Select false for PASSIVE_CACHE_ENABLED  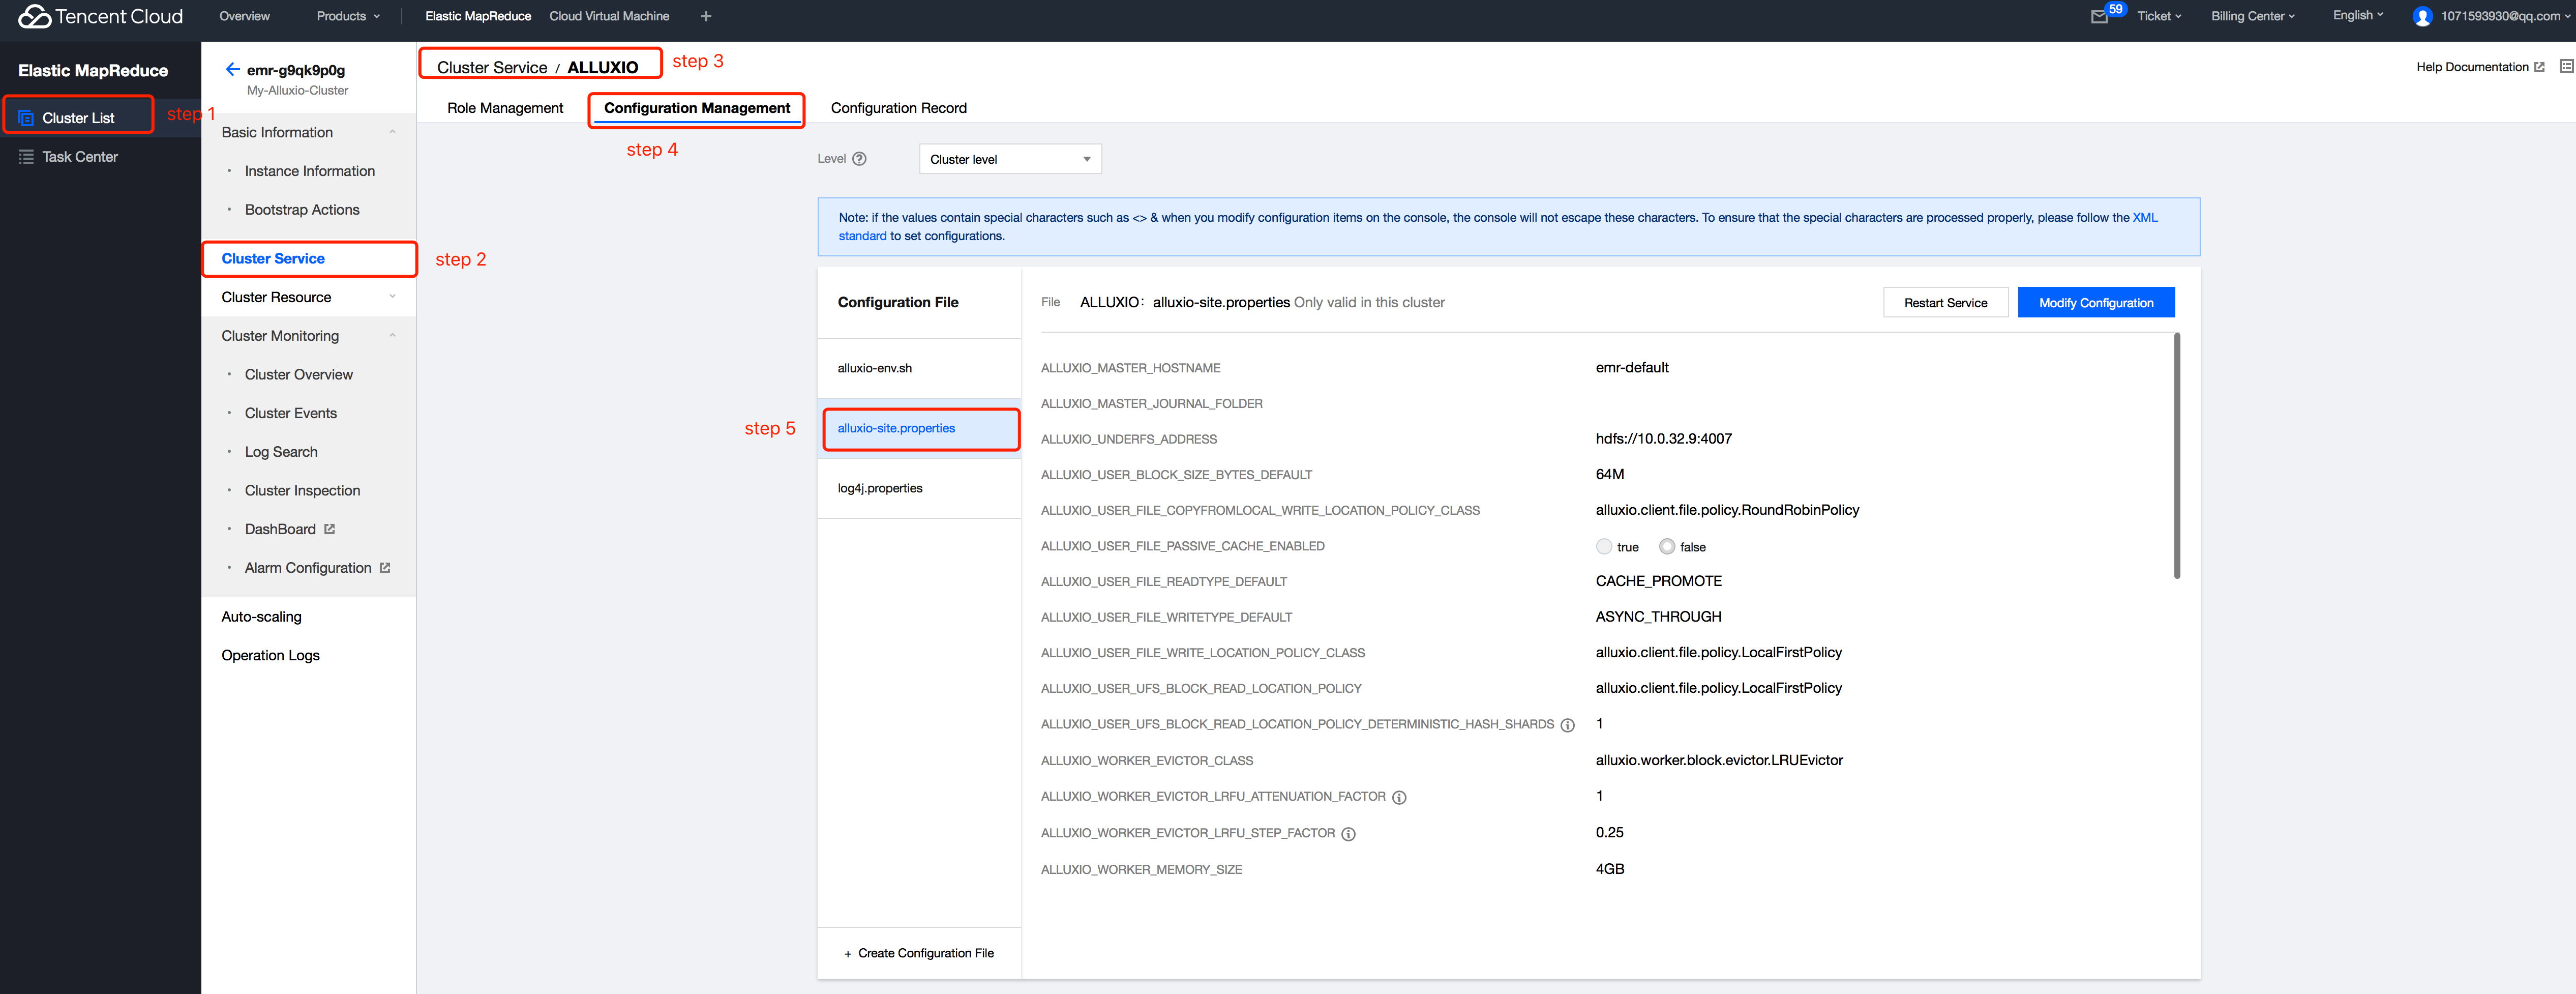point(1667,547)
